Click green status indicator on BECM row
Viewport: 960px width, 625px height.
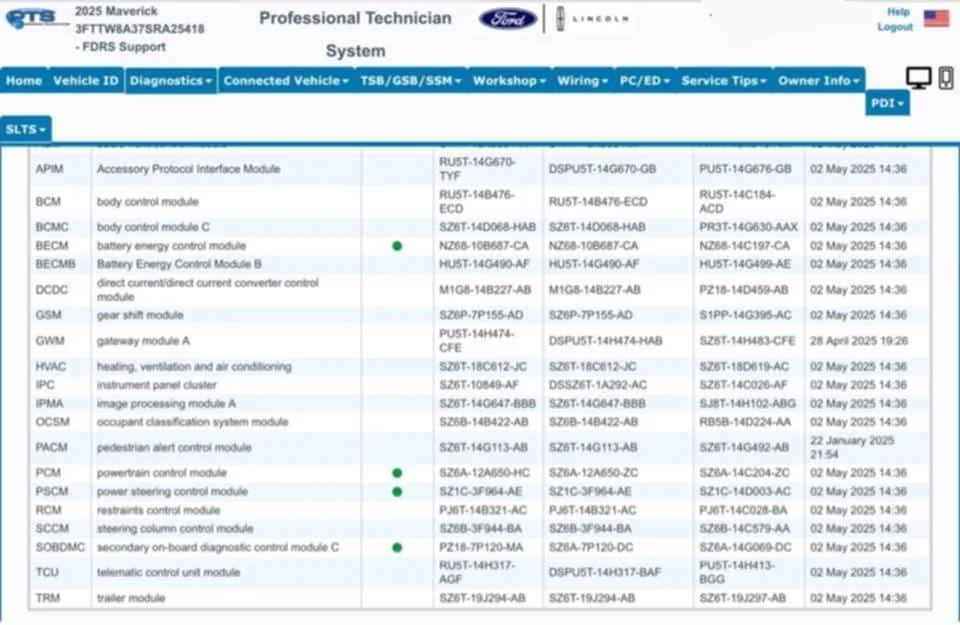[397, 245]
